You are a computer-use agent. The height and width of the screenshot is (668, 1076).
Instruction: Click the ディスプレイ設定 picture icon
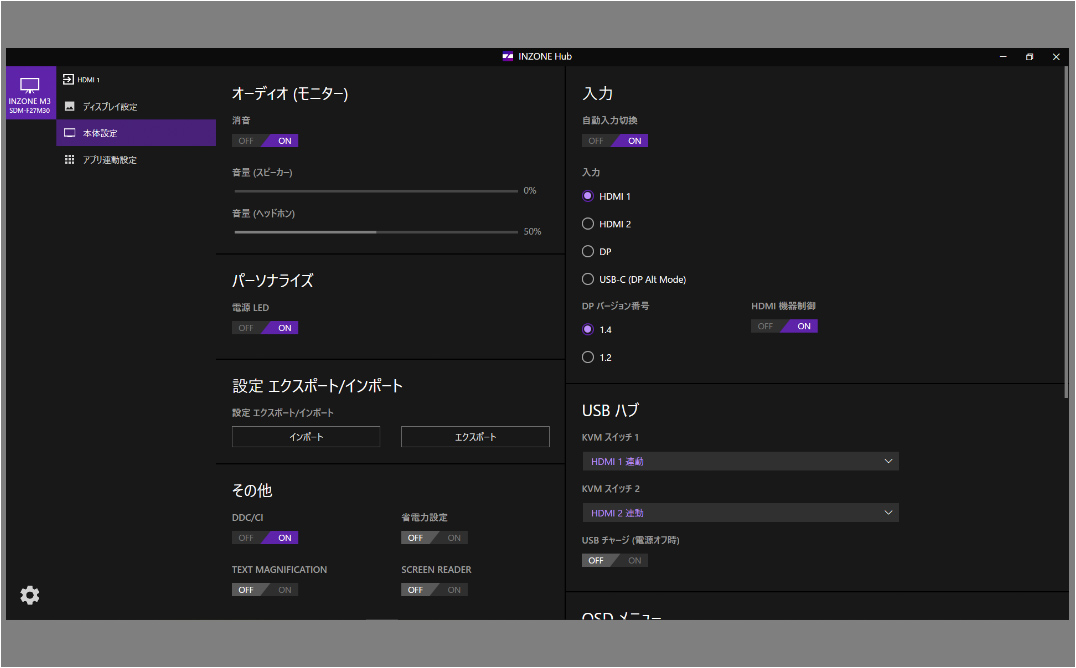tap(69, 106)
